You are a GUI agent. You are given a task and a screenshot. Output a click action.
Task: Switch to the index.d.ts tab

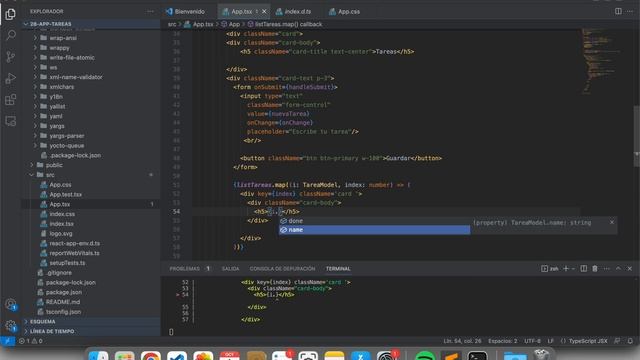click(294, 11)
